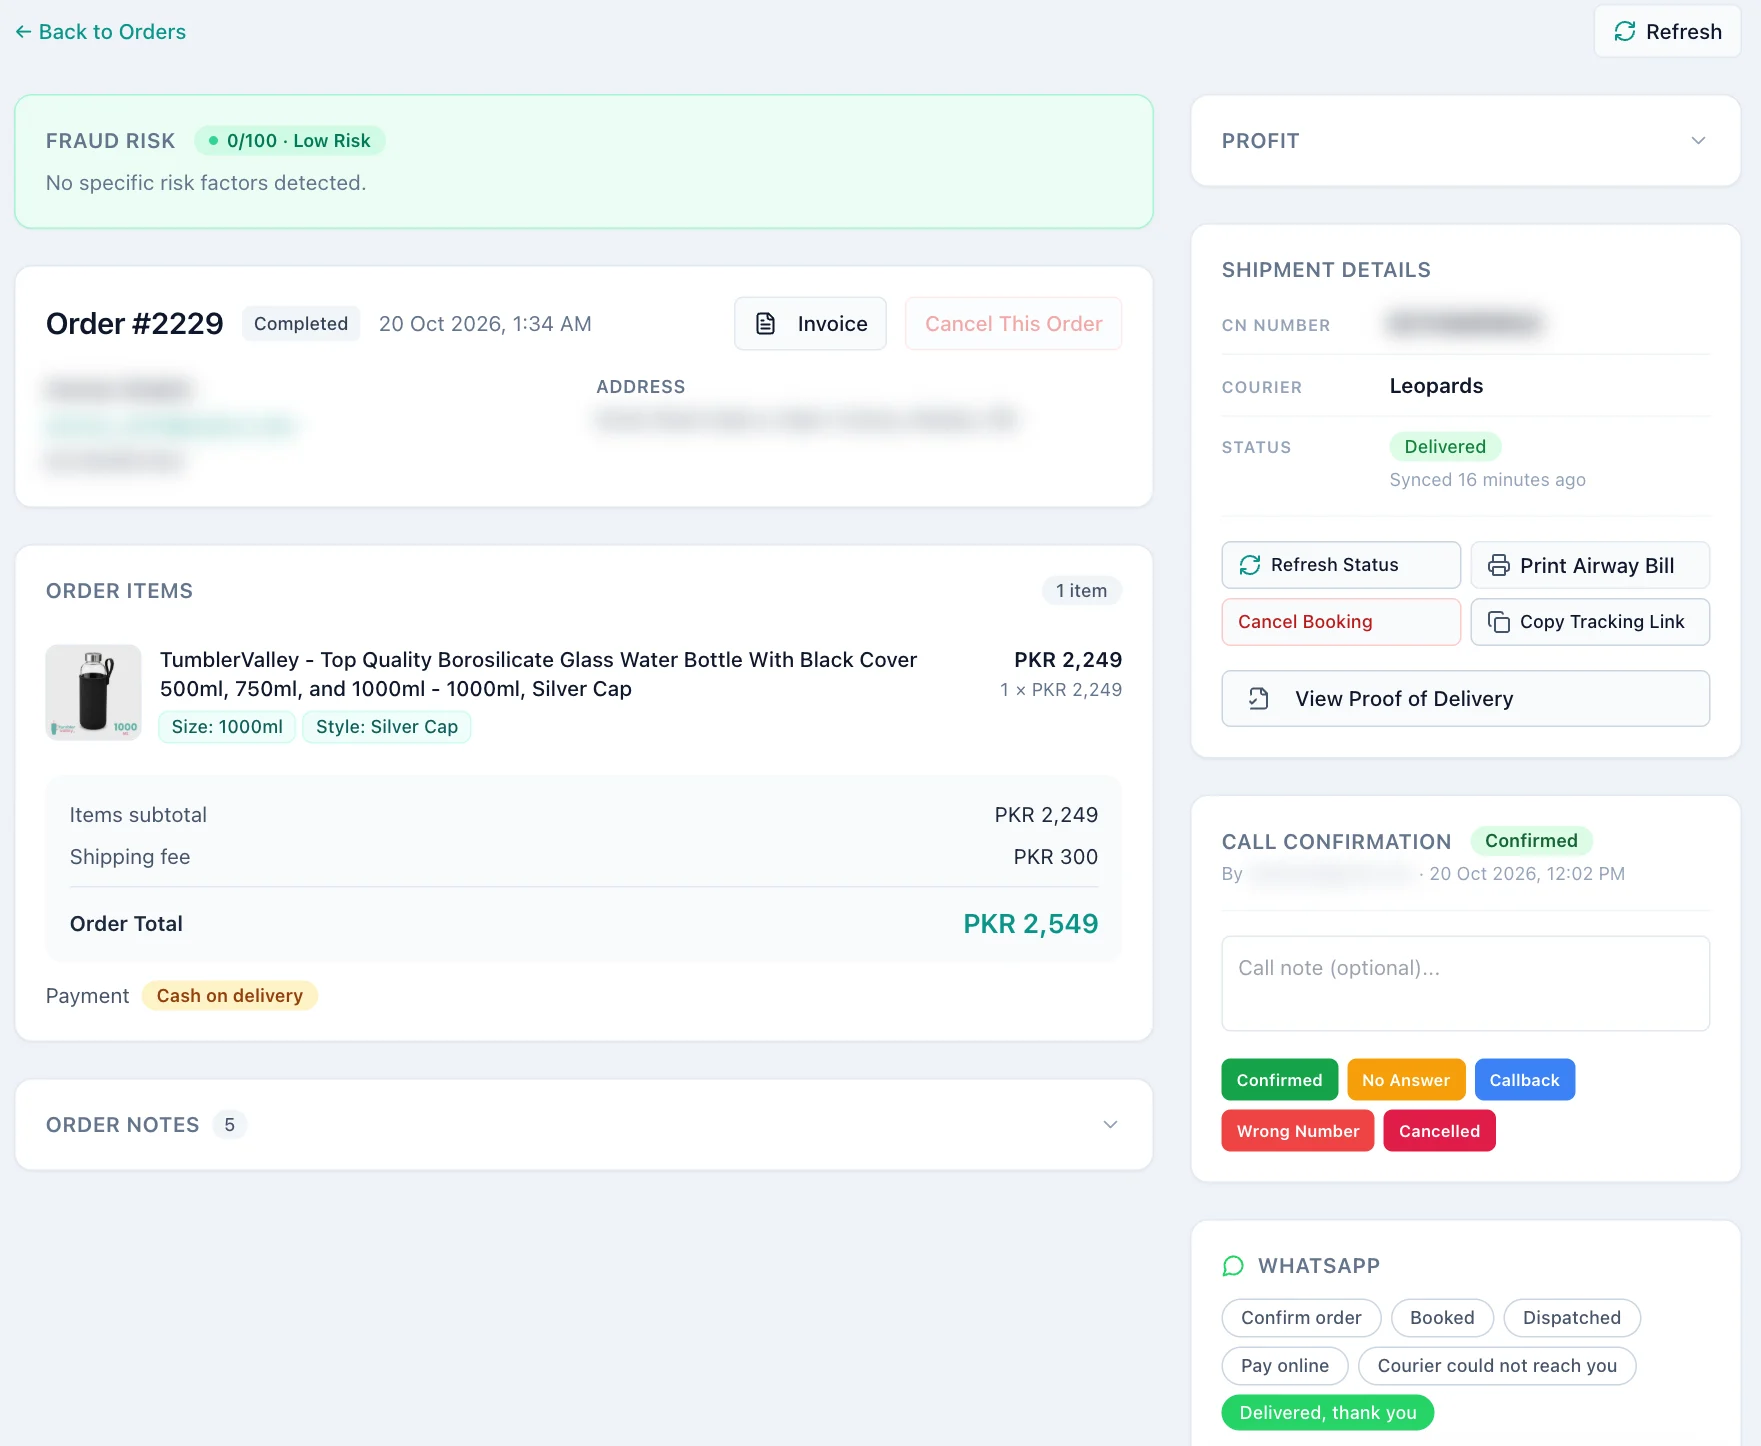This screenshot has height=1446, width=1761.
Task: Click the invoice document icon
Action: (x=765, y=324)
